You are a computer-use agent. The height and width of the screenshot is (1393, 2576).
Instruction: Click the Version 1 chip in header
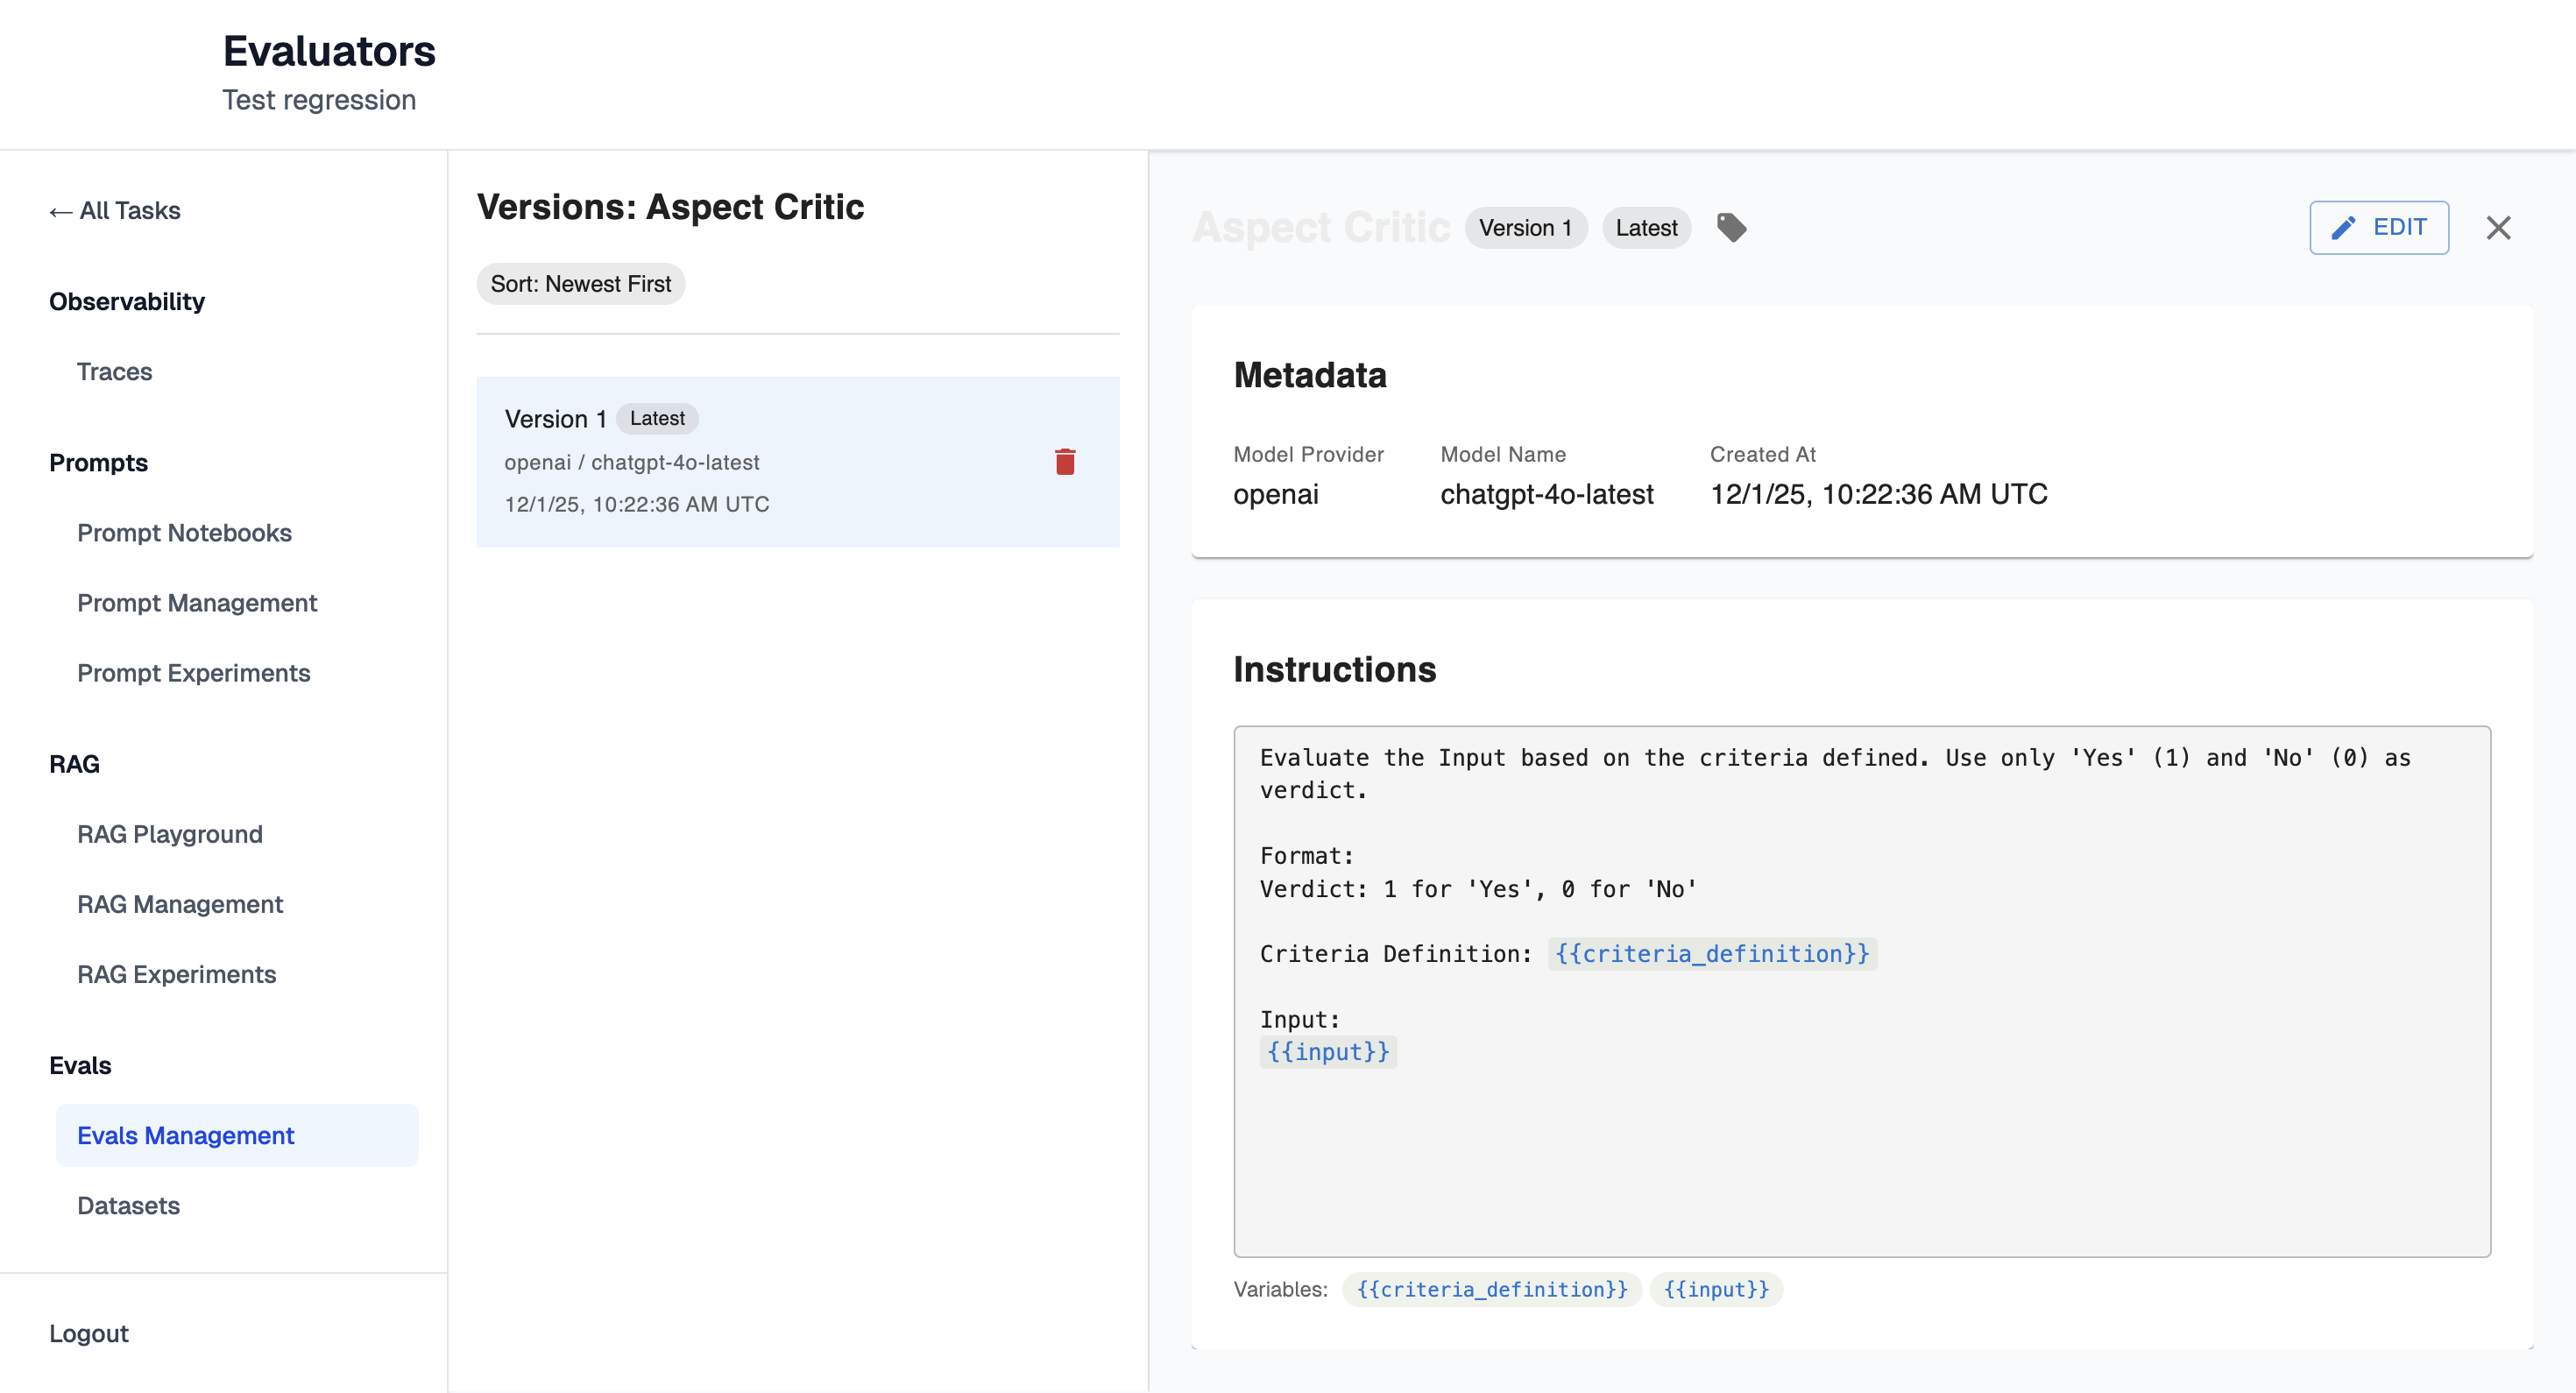[x=1525, y=228]
